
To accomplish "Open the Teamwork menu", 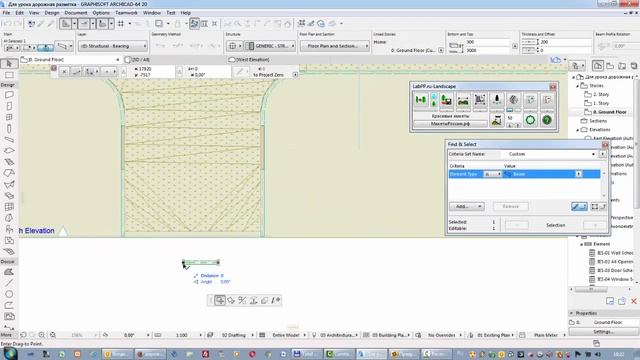I will [126, 13].
